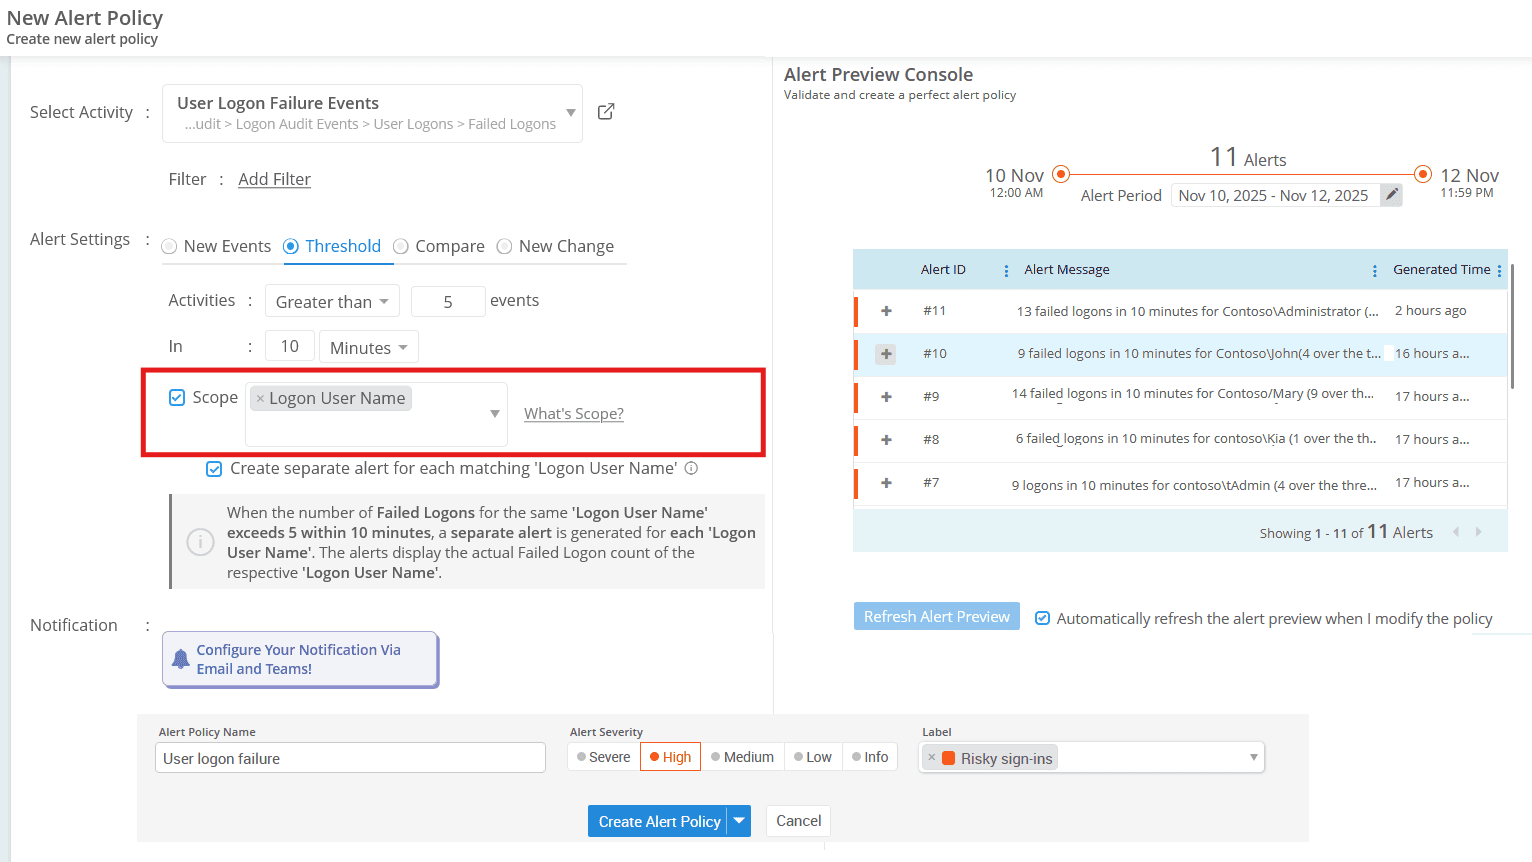Set alert severity to Severe
Image resolution: width=1532 pixels, height=862 pixels.
[x=604, y=757]
